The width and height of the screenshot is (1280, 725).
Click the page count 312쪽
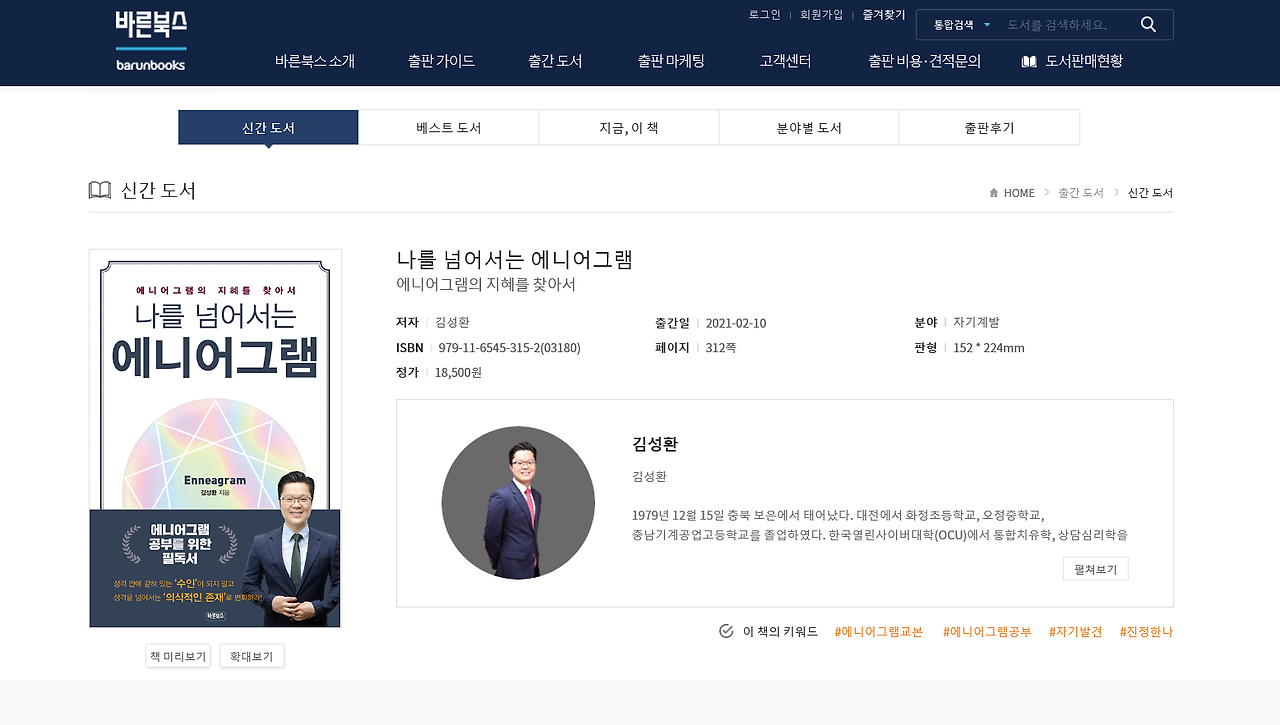721,348
